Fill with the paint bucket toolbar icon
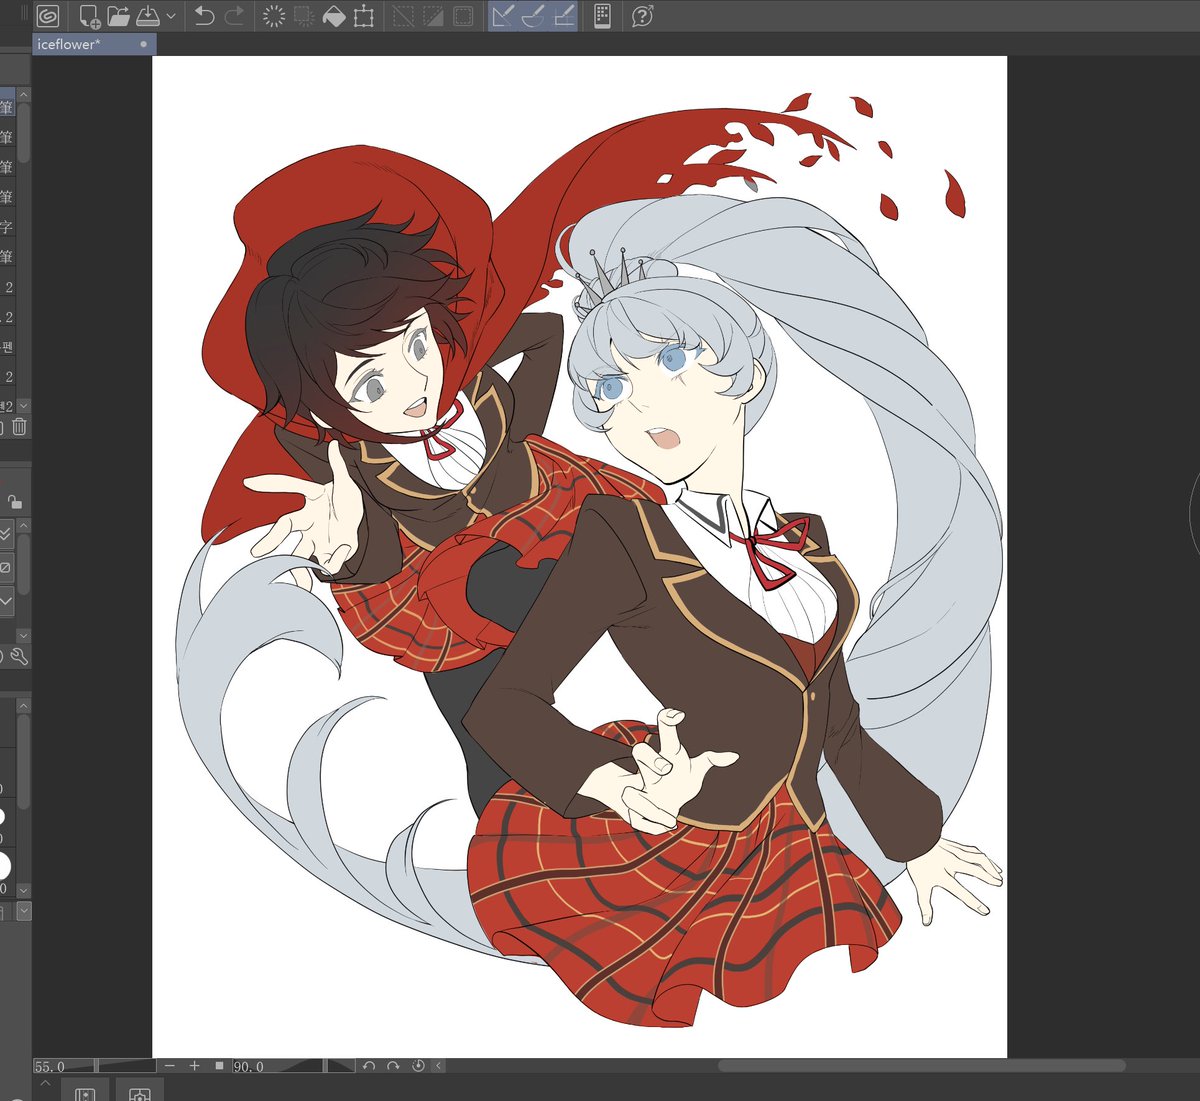Screen dimensions: 1200x1101 [x=334, y=16]
